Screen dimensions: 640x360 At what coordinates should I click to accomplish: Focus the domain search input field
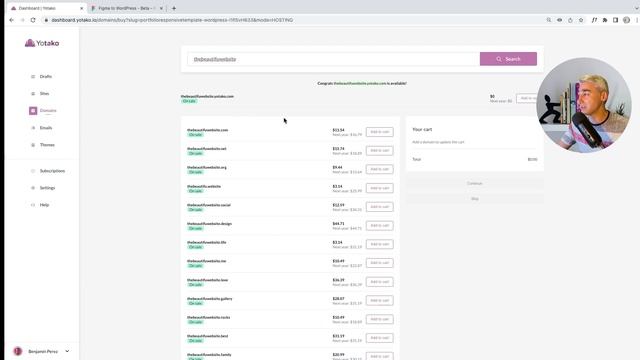pos(333,59)
